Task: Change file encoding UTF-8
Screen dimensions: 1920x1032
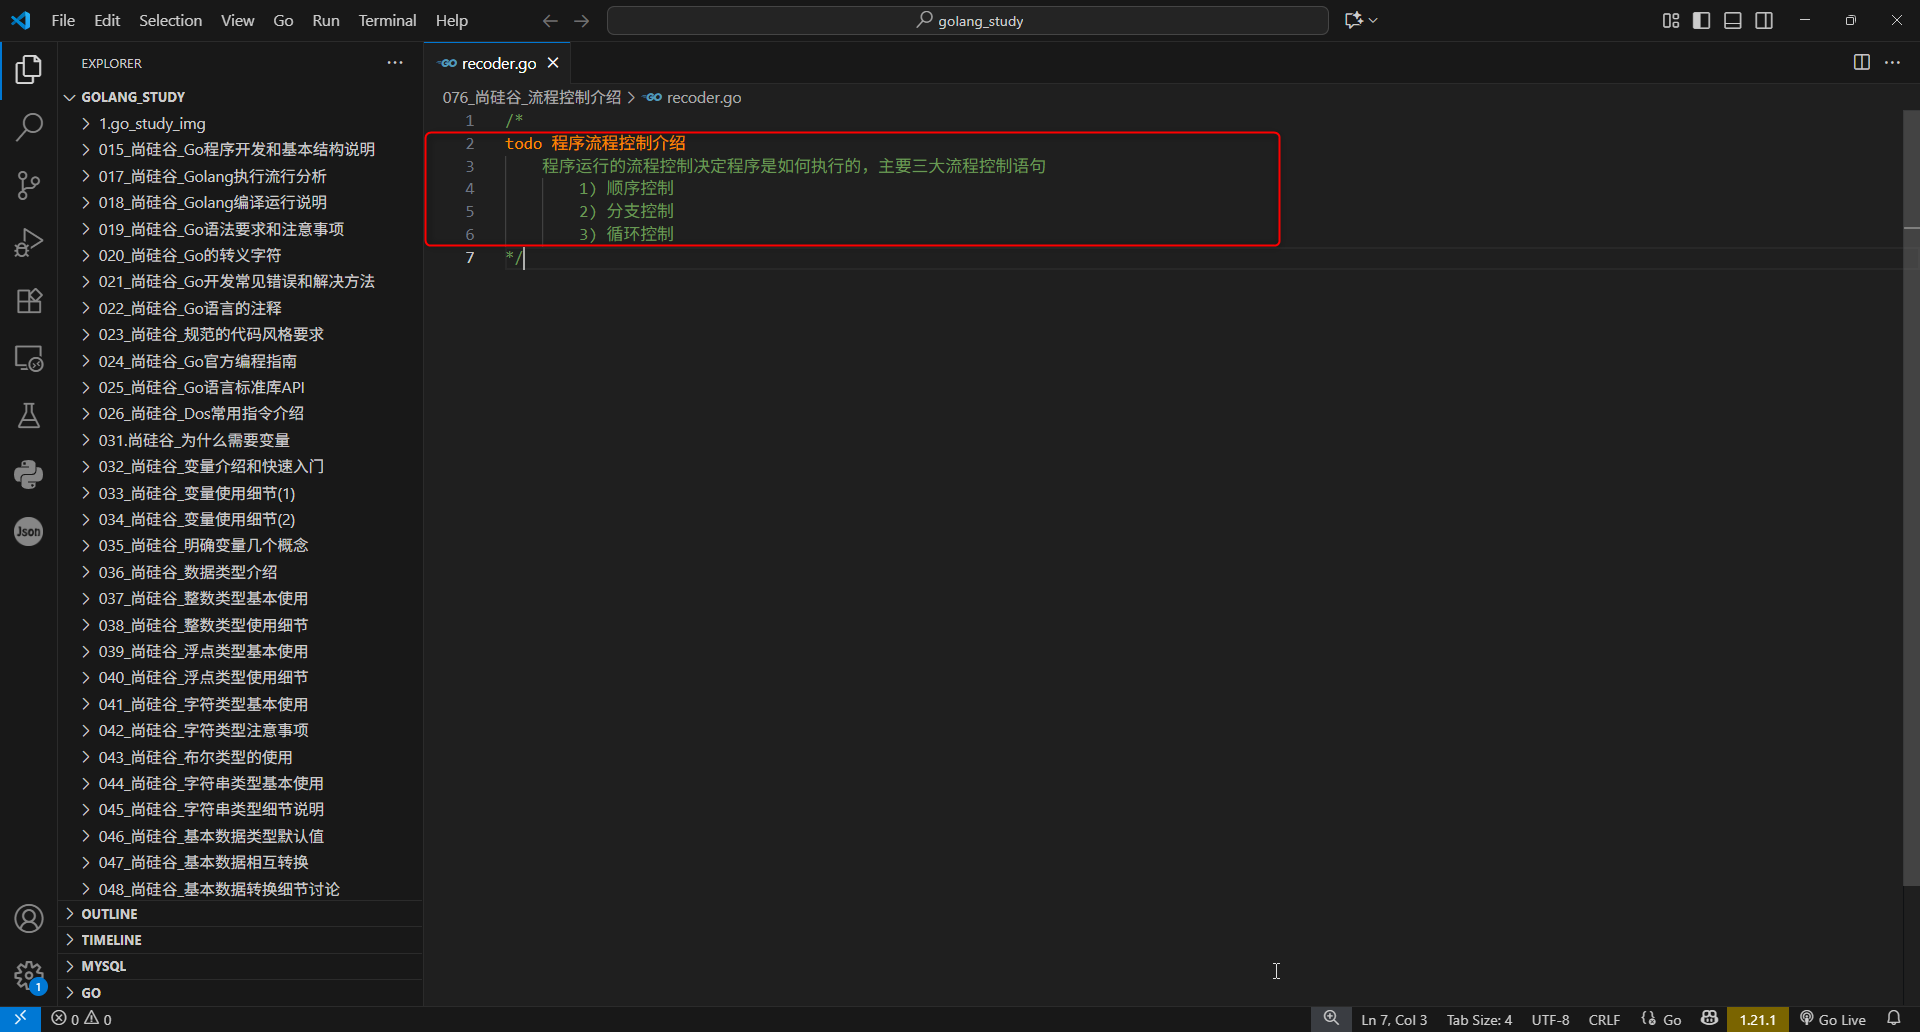Action: point(1550,1019)
